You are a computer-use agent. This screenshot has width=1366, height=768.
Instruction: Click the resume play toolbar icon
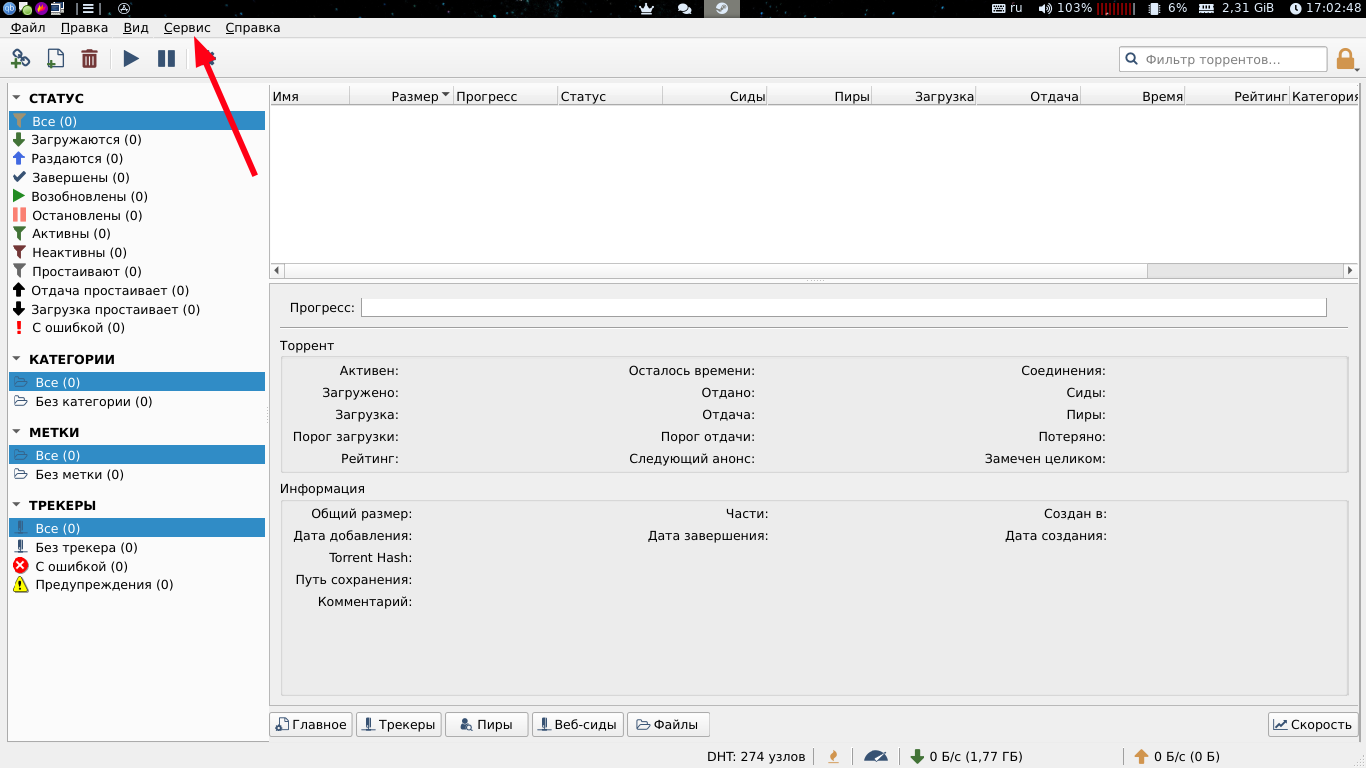(131, 59)
